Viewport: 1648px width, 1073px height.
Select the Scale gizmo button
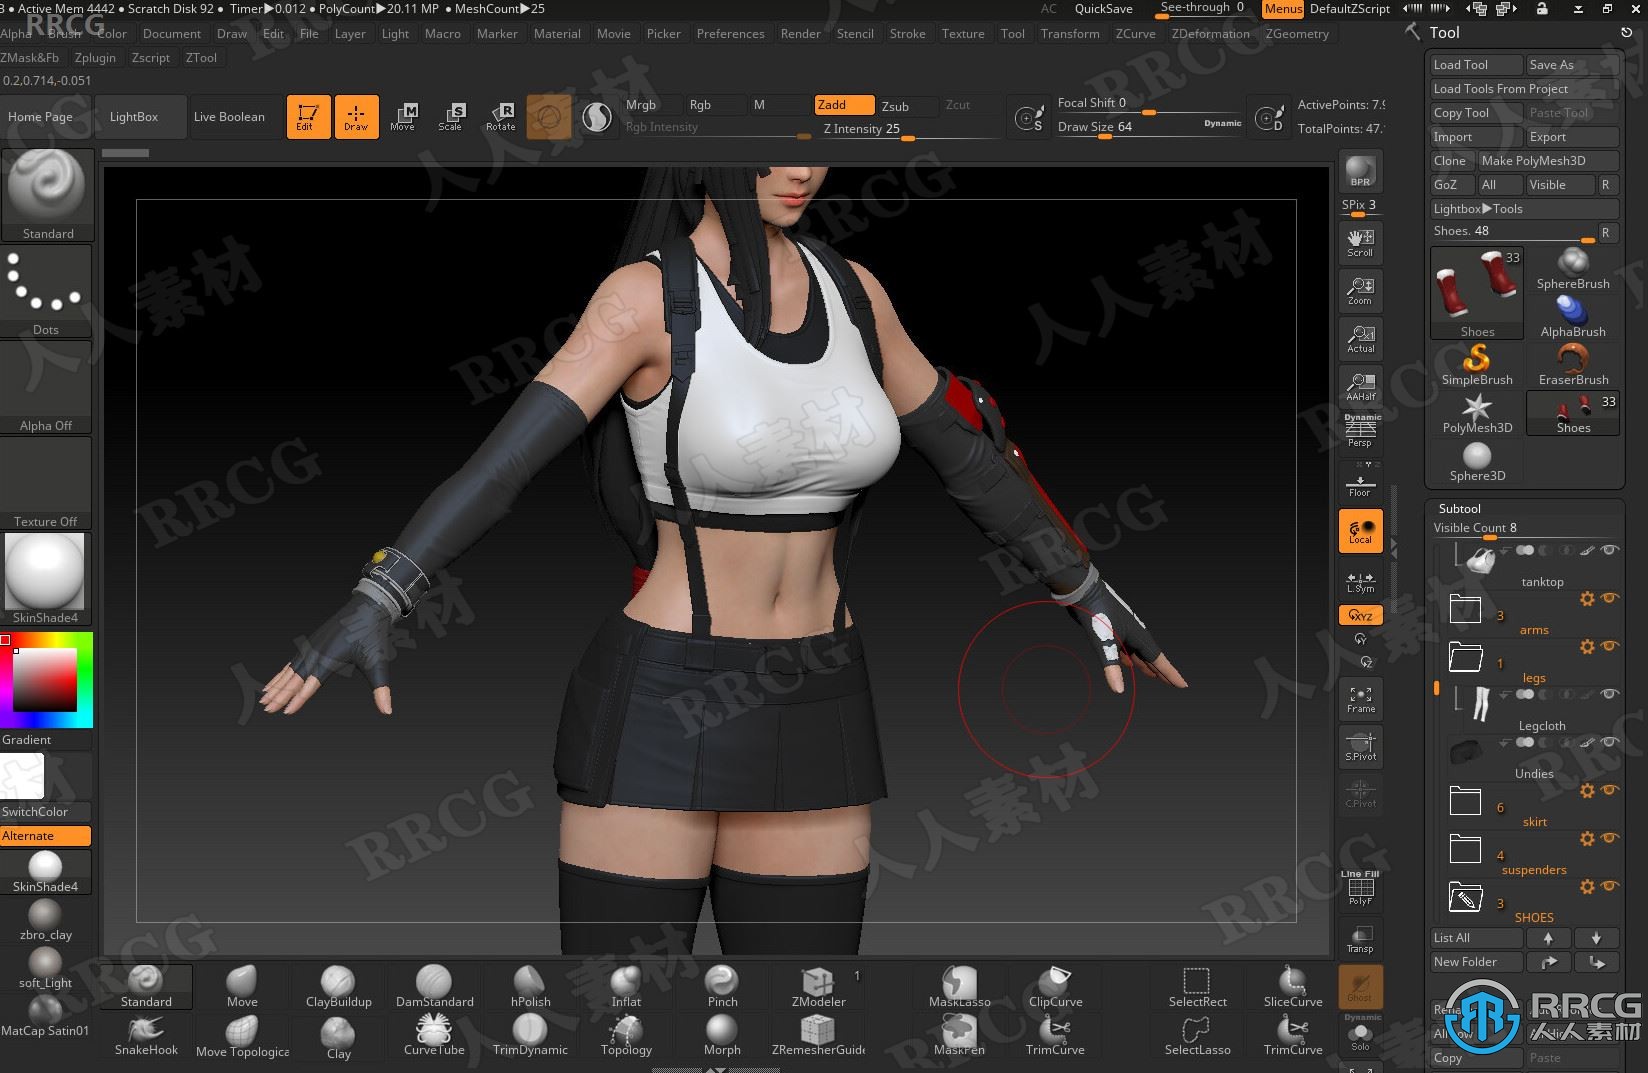[x=451, y=117]
